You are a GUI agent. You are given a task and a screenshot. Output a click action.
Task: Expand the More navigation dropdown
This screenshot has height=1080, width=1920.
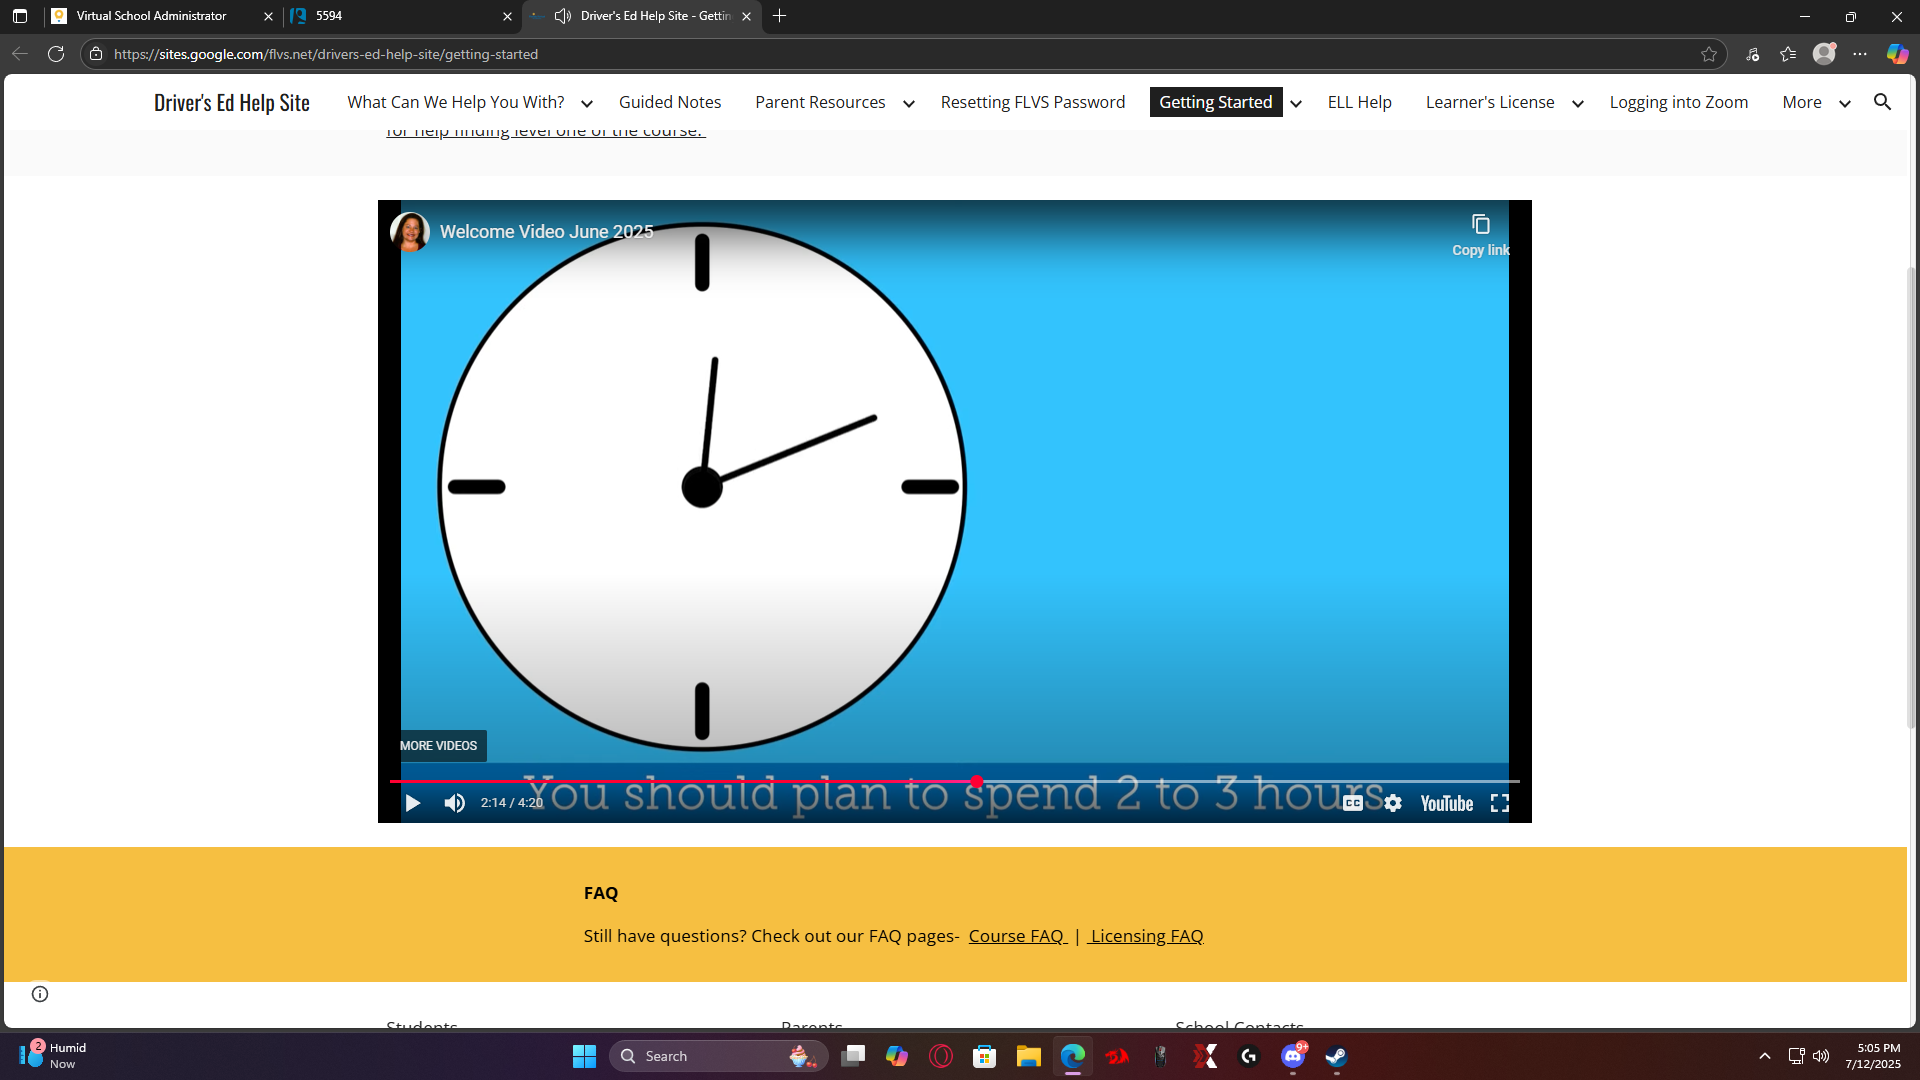pos(1844,103)
